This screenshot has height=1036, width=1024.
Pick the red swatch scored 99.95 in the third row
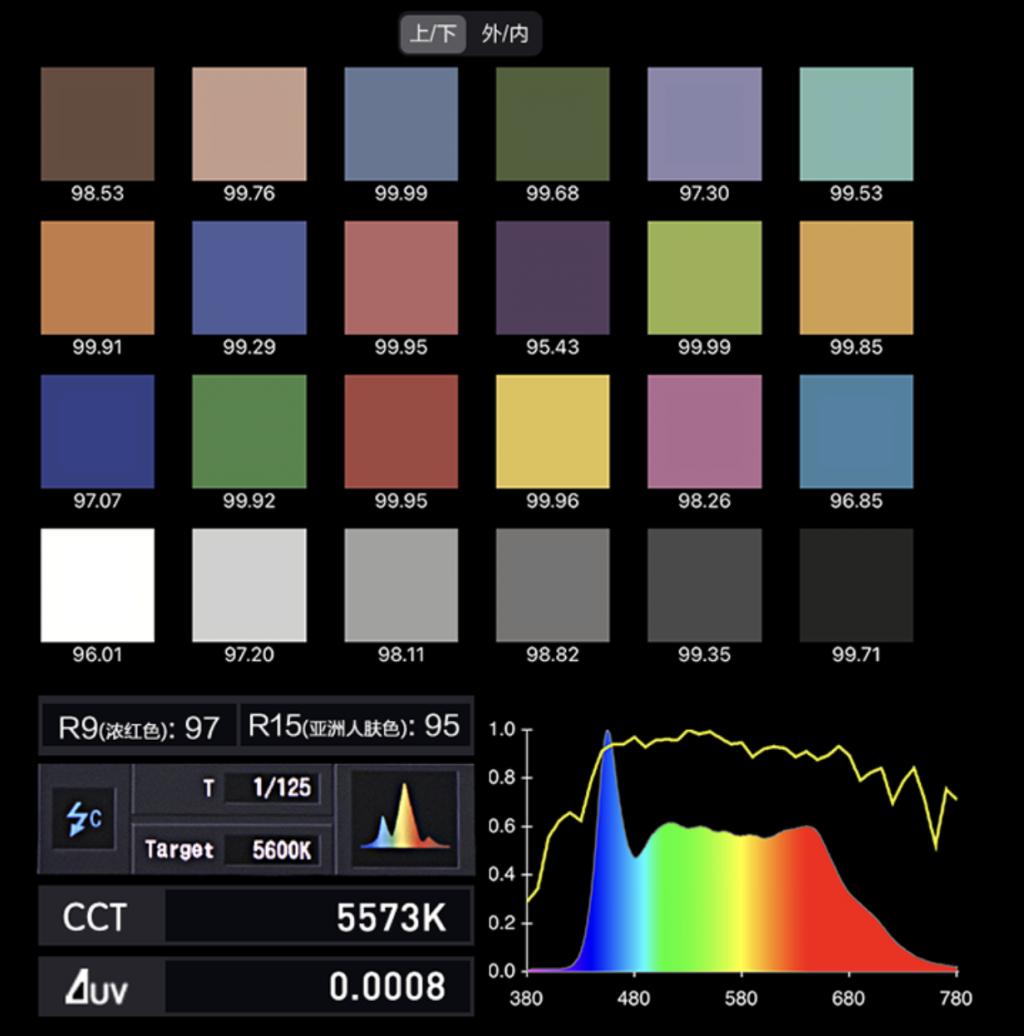[x=401, y=431]
